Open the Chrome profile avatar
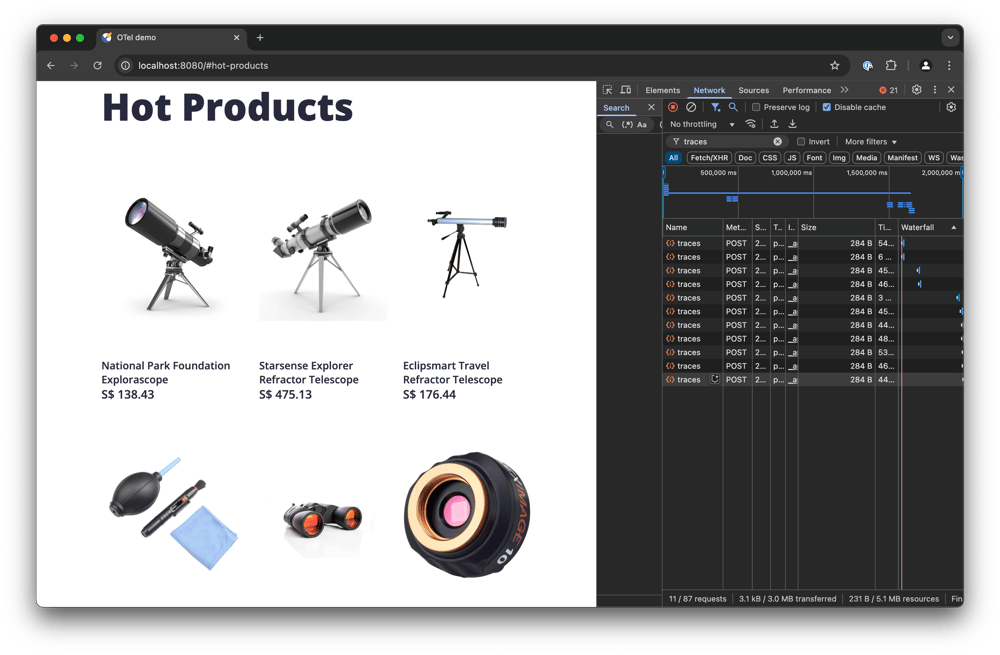Screen dimensions: 1000x655 (x=925, y=65)
